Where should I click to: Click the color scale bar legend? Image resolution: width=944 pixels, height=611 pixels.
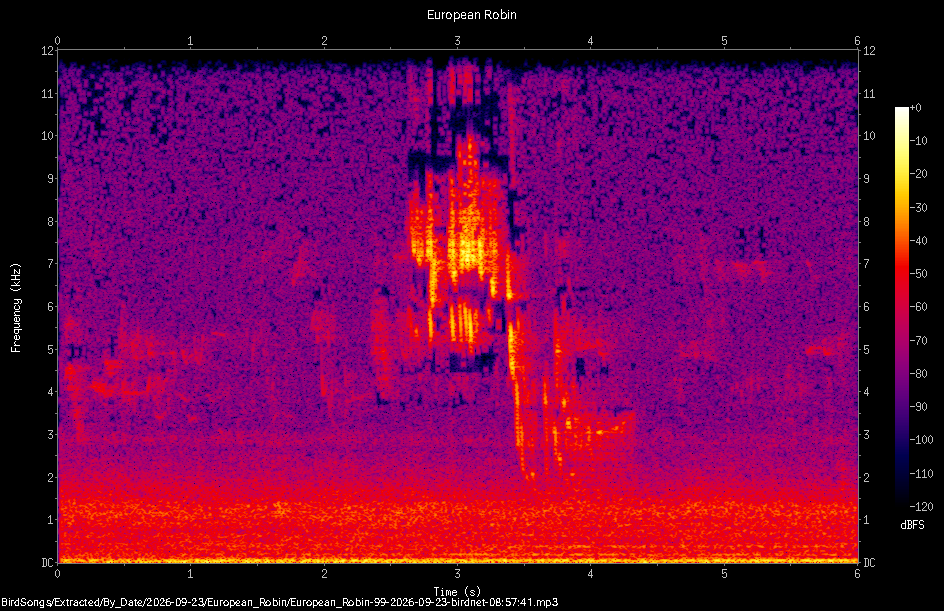tap(901, 307)
